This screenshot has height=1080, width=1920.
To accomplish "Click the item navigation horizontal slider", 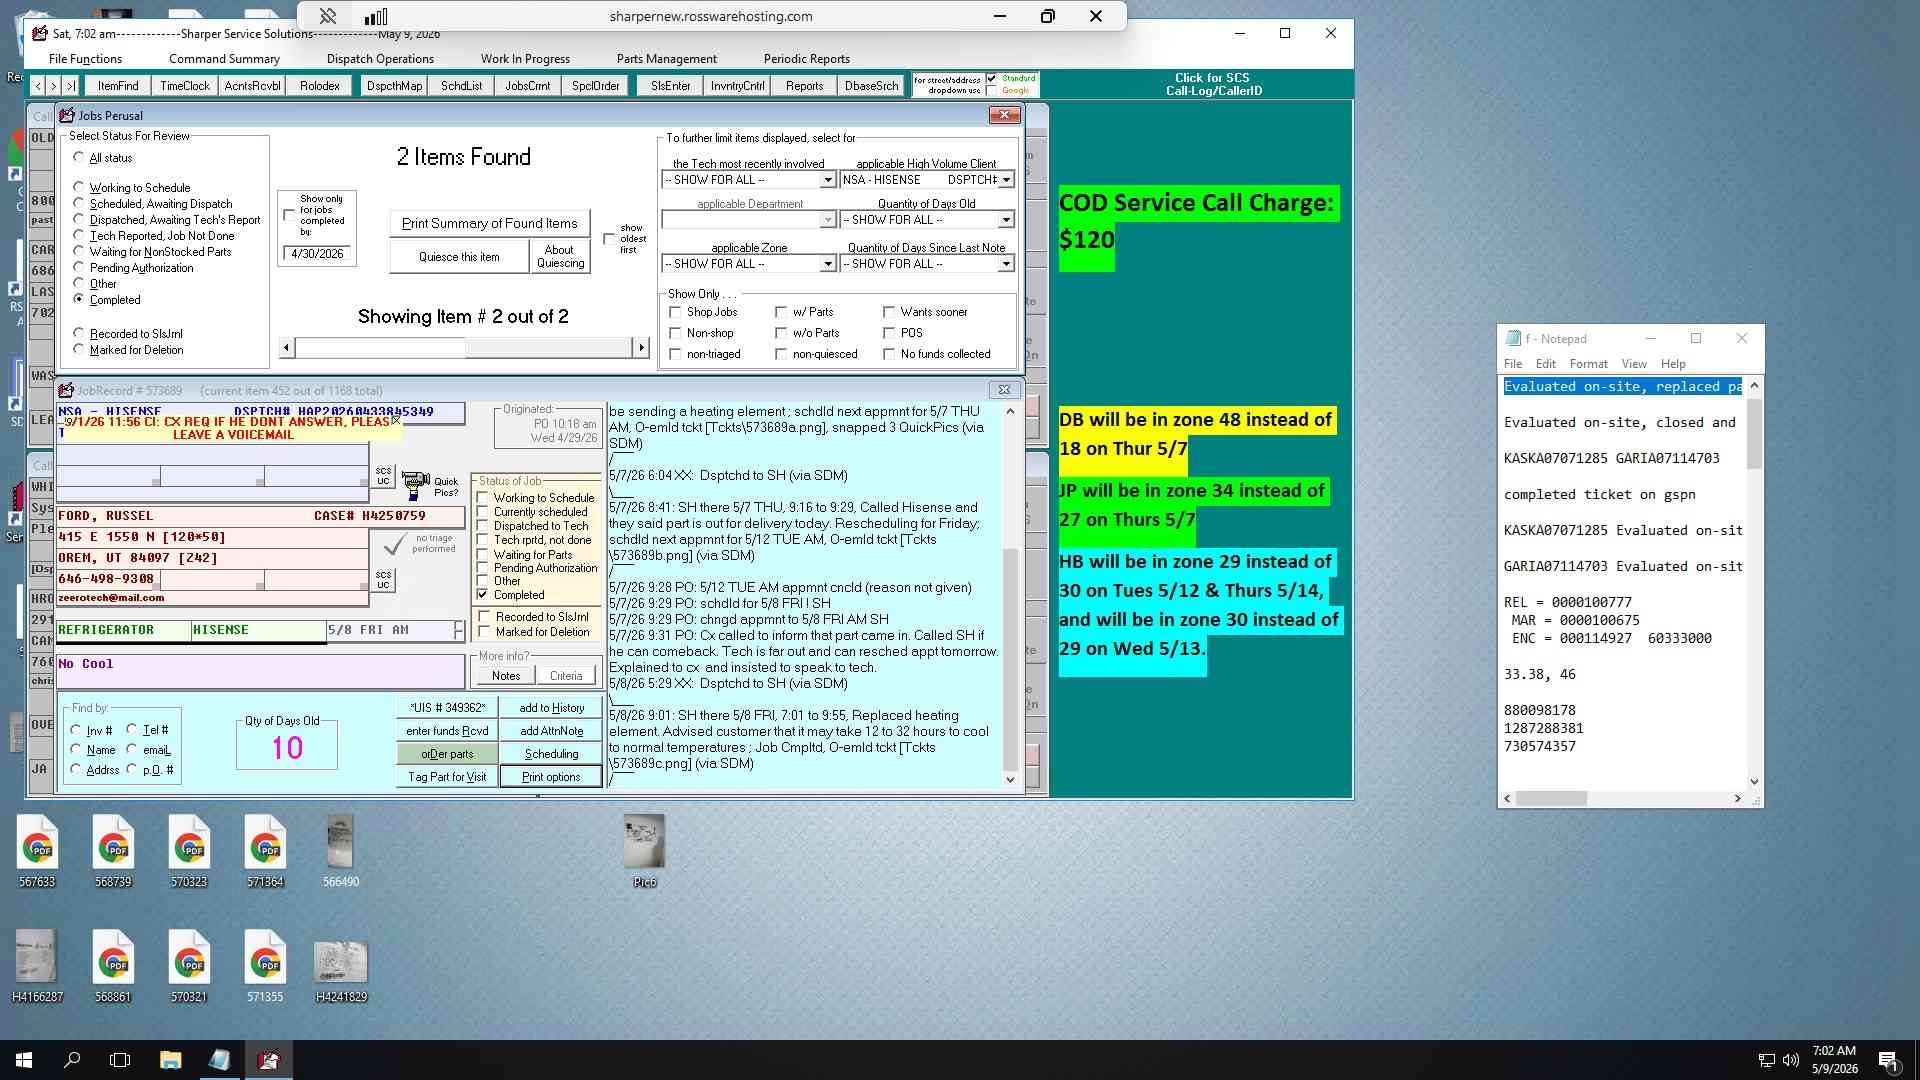I will (x=464, y=348).
